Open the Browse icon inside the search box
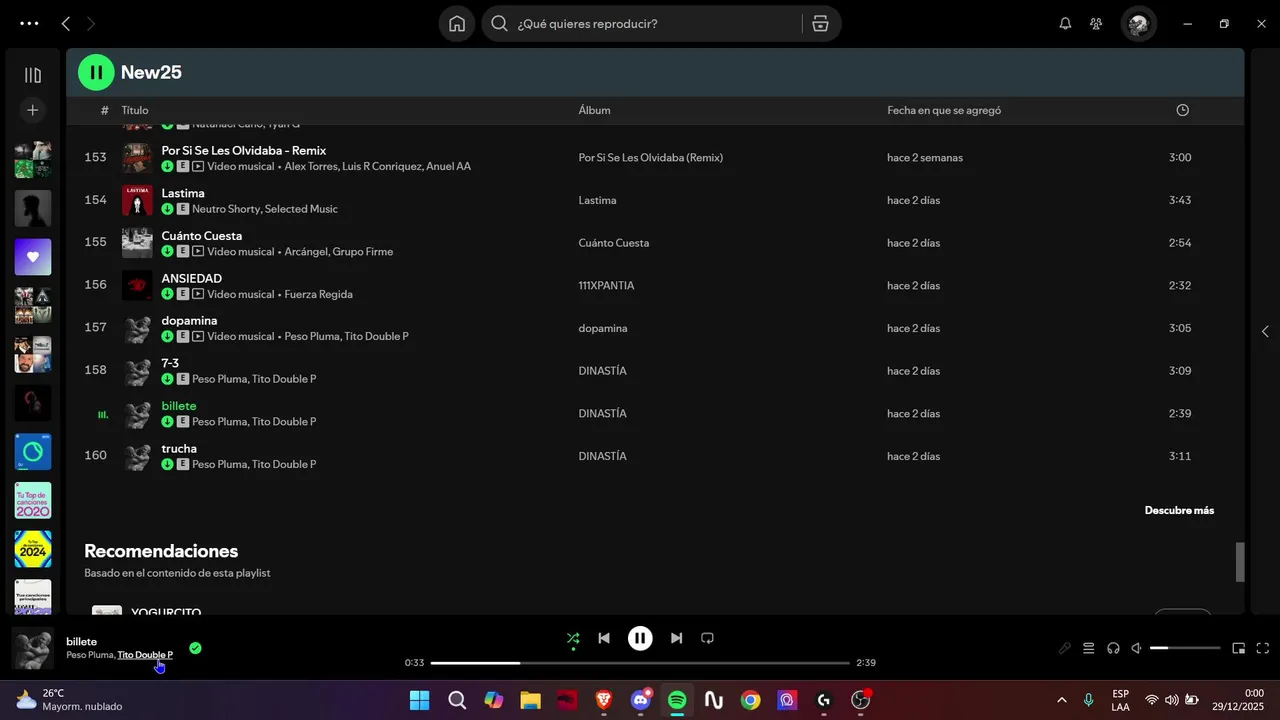 point(820,24)
